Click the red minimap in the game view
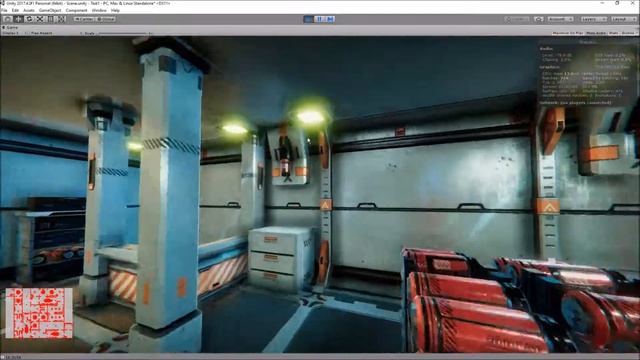Image resolution: width=640 pixels, height=360 pixels. click(x=39, y=313)
